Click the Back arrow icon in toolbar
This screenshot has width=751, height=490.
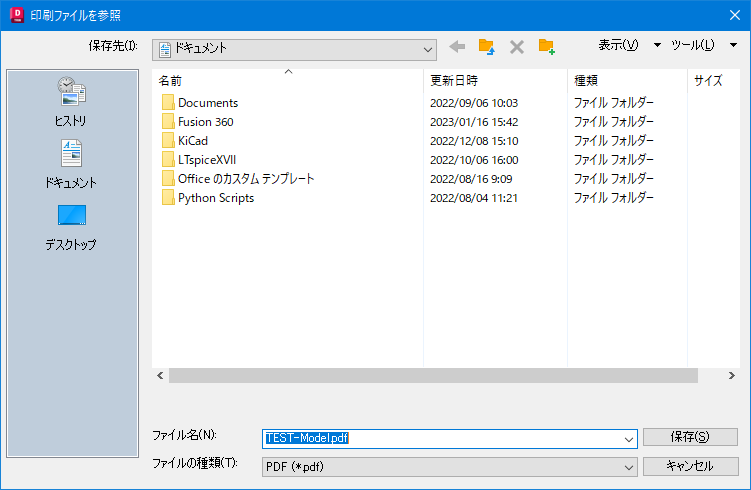point(457,46)
